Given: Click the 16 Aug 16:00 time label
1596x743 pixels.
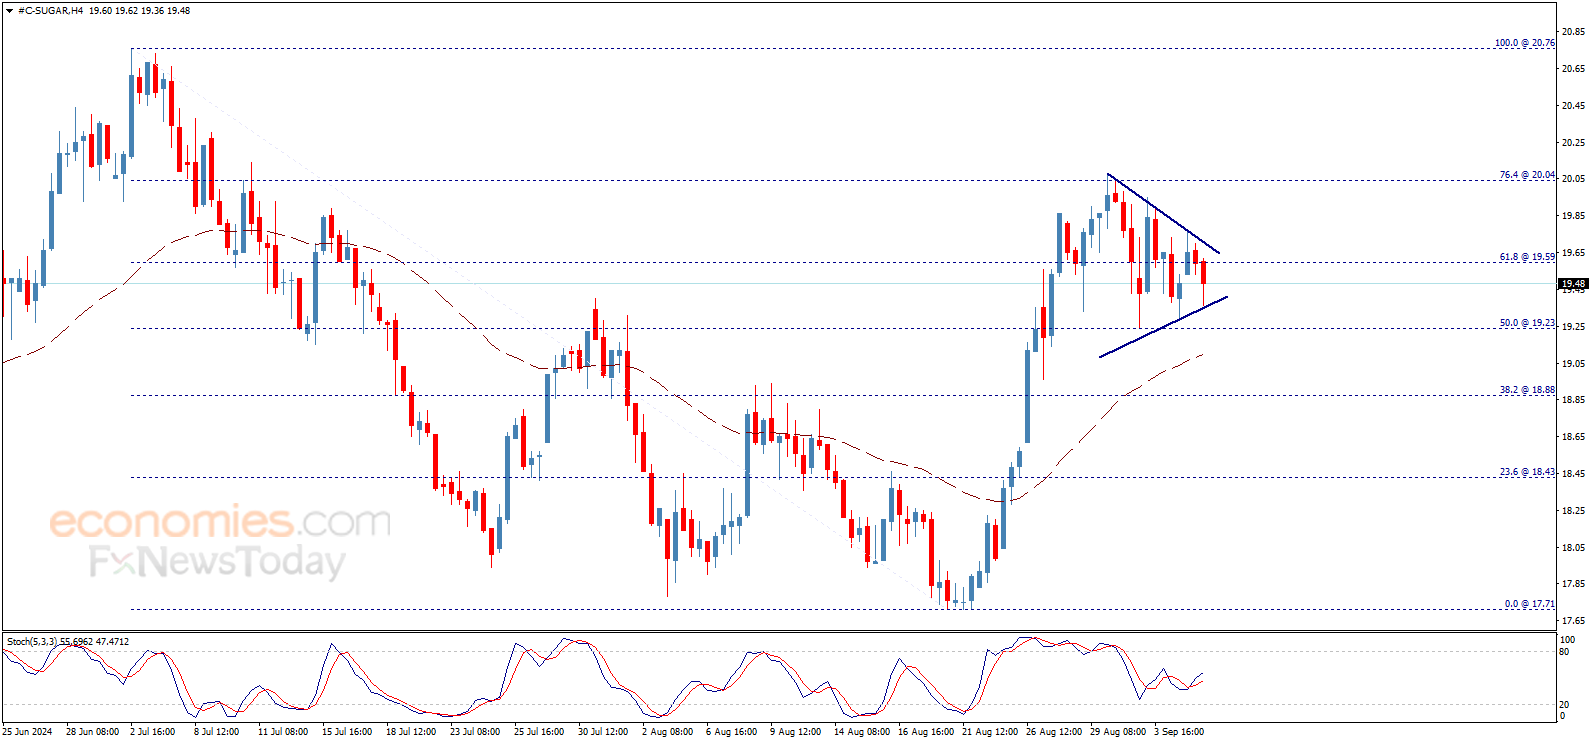Looking at the screenshot, I should 926,732.
